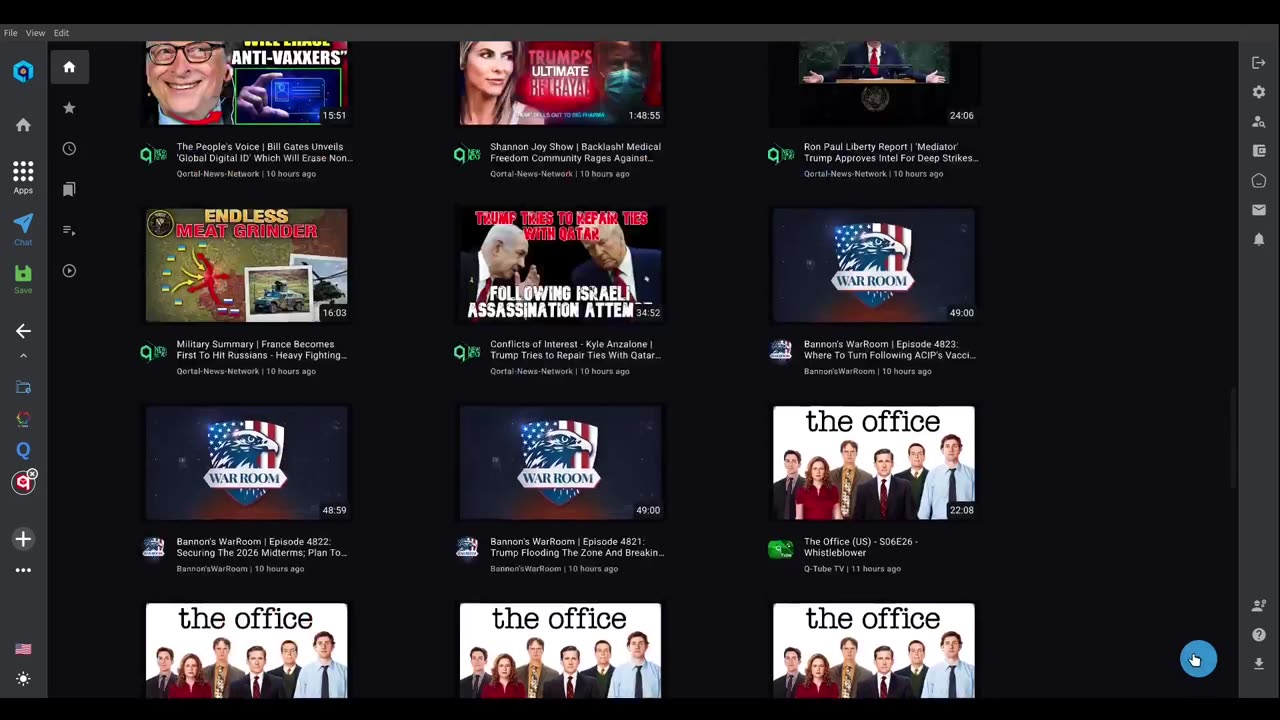Open the Settings gear icon

(1259, 92)
